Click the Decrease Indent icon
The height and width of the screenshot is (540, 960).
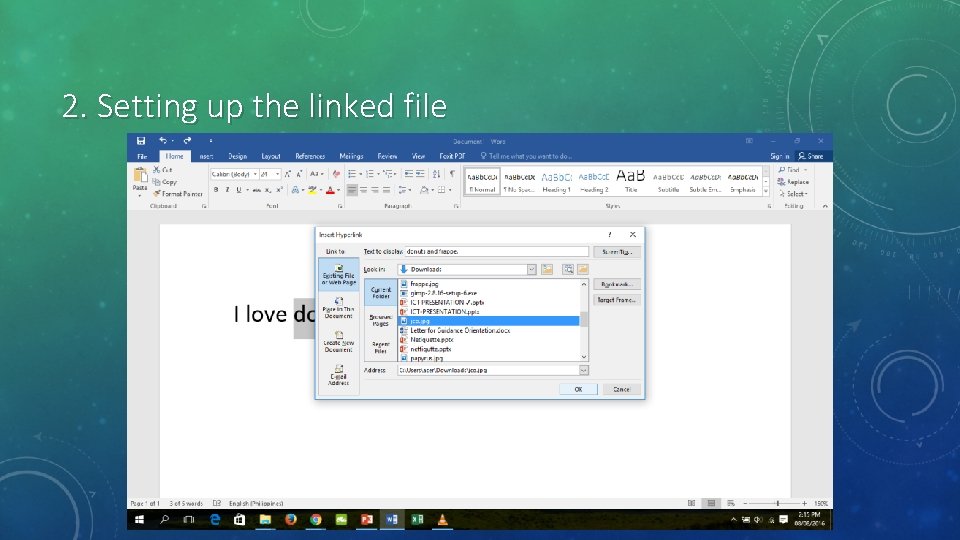click(x=408, y=174)
